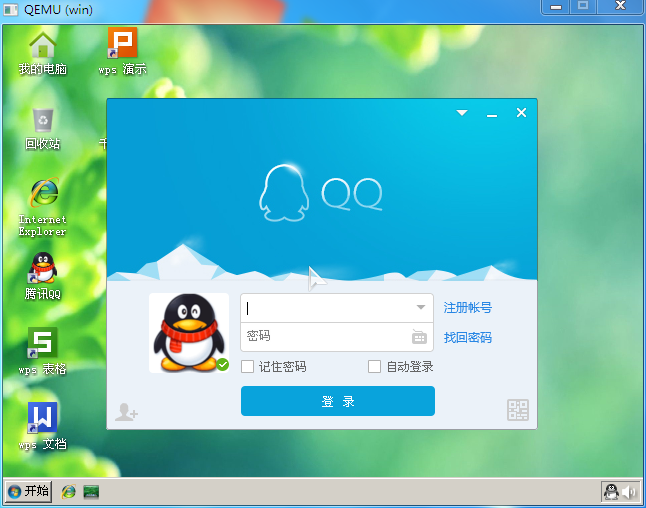This screenshot has width=646, height=508.
Task: Close the QQ login window
Action: 521,112
